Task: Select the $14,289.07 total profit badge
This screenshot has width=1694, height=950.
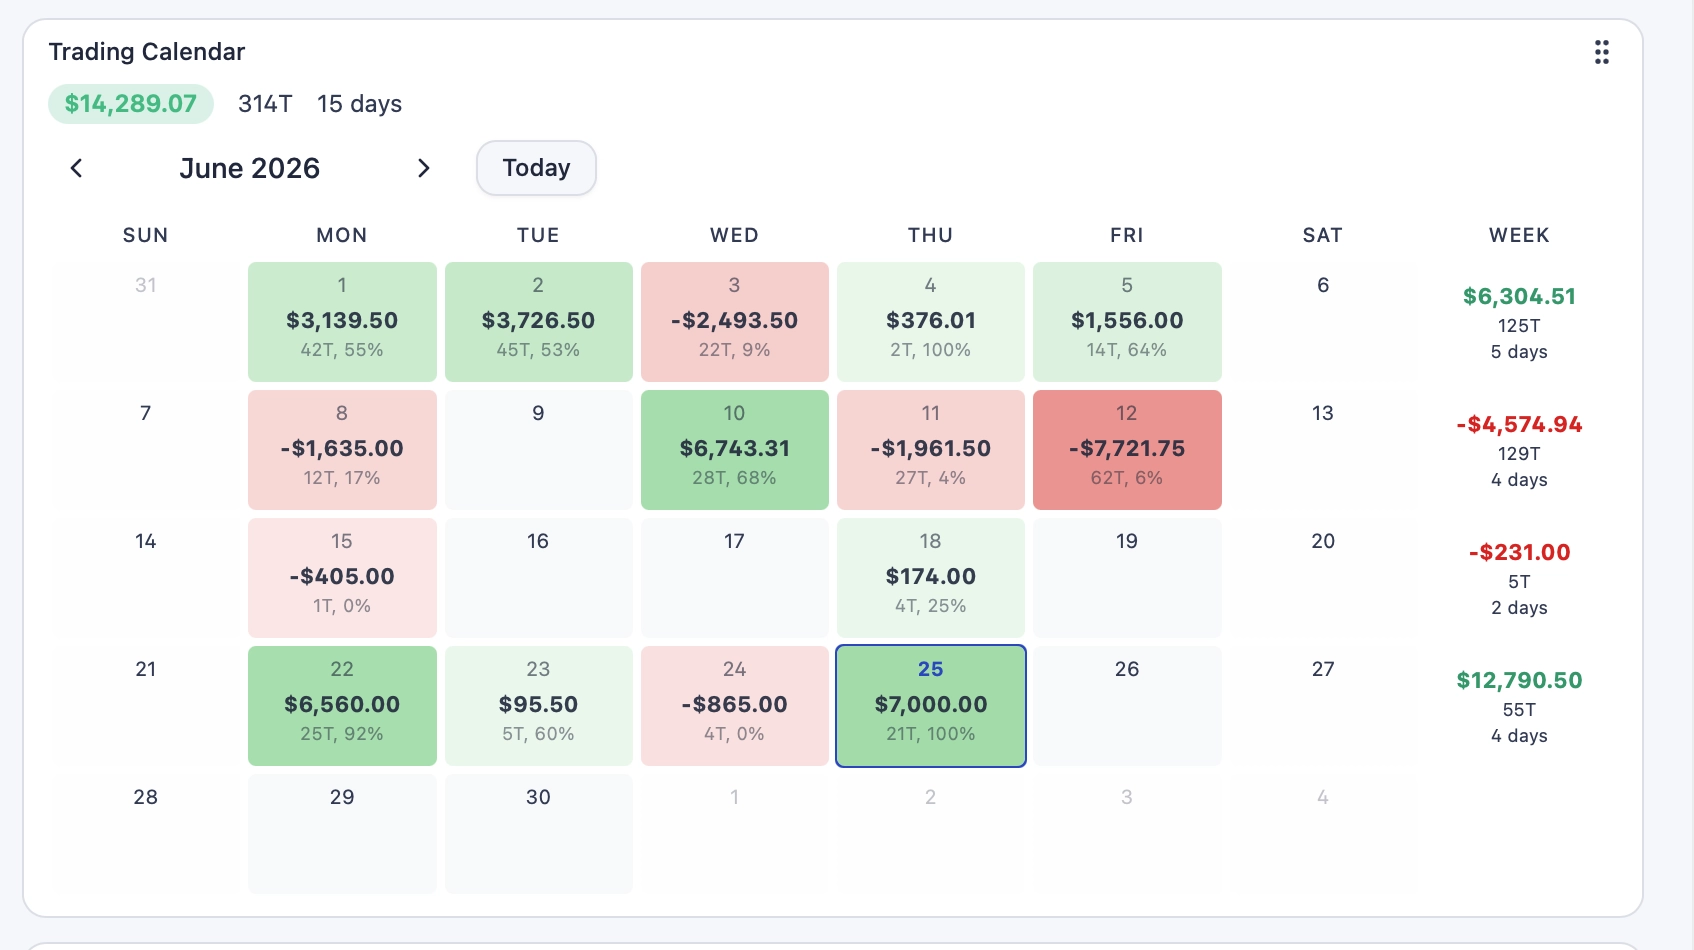Action: [x=131, y=104]
